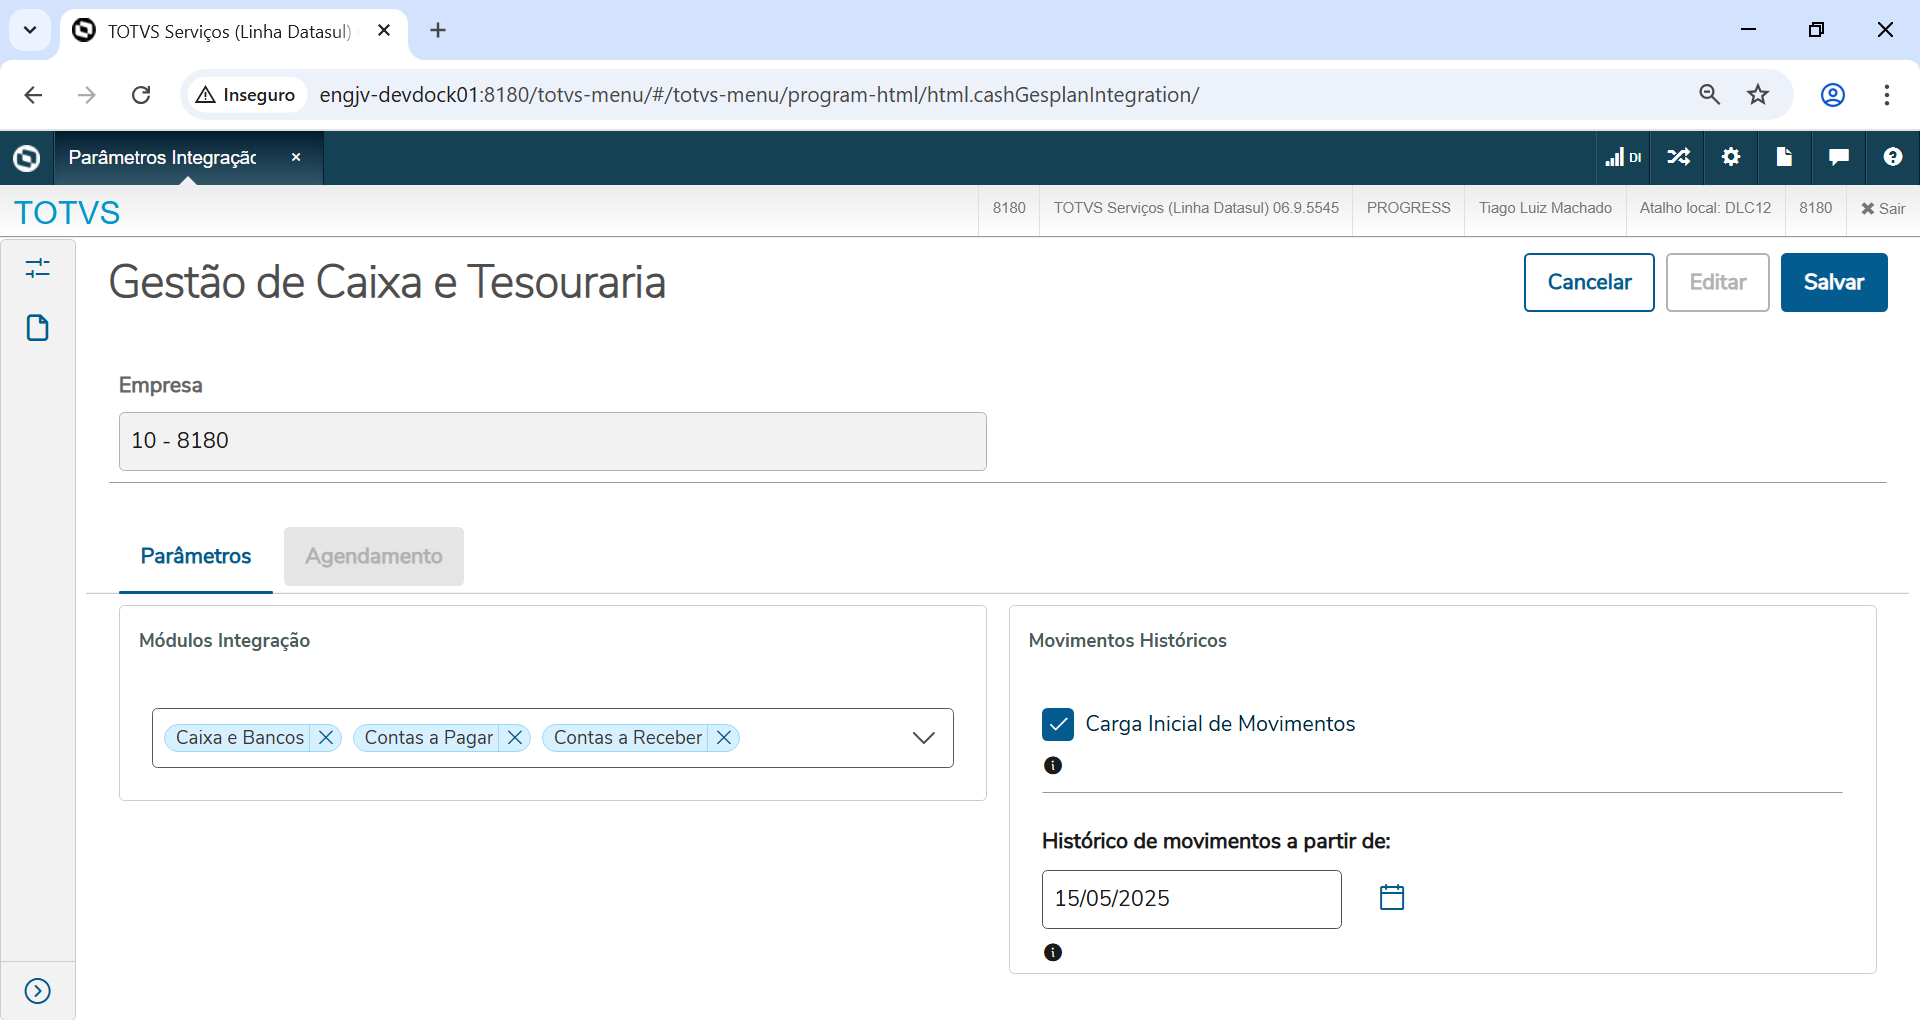Select the Parâmetros Integração header tab
This screenshot has width=1920, height=1020.
(189, 157)
